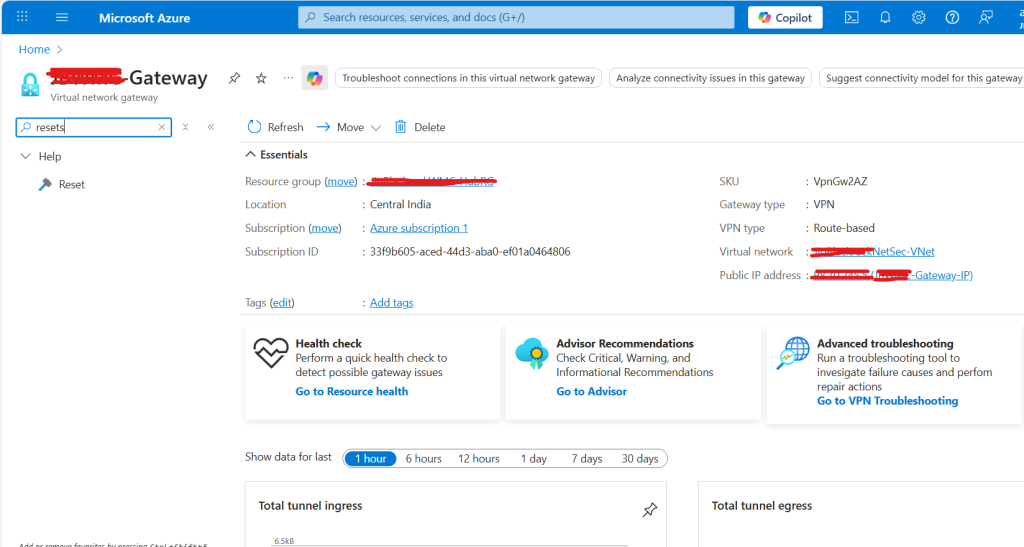Open portal settings gear
The height and width of the screenshot is (547, 1024).
click(x=918, y=18)
